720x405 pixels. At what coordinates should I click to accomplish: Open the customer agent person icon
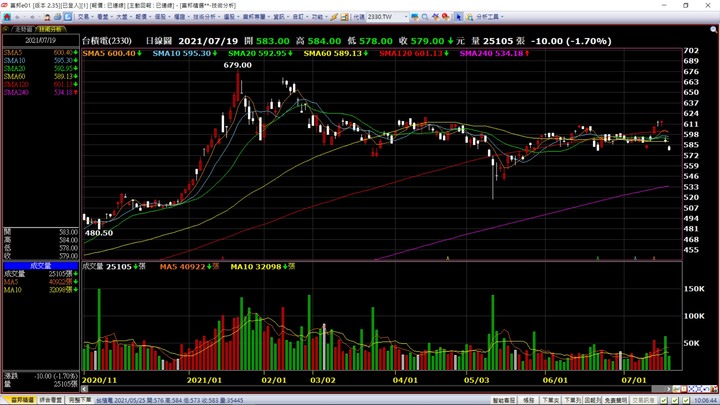click(47, 17)
